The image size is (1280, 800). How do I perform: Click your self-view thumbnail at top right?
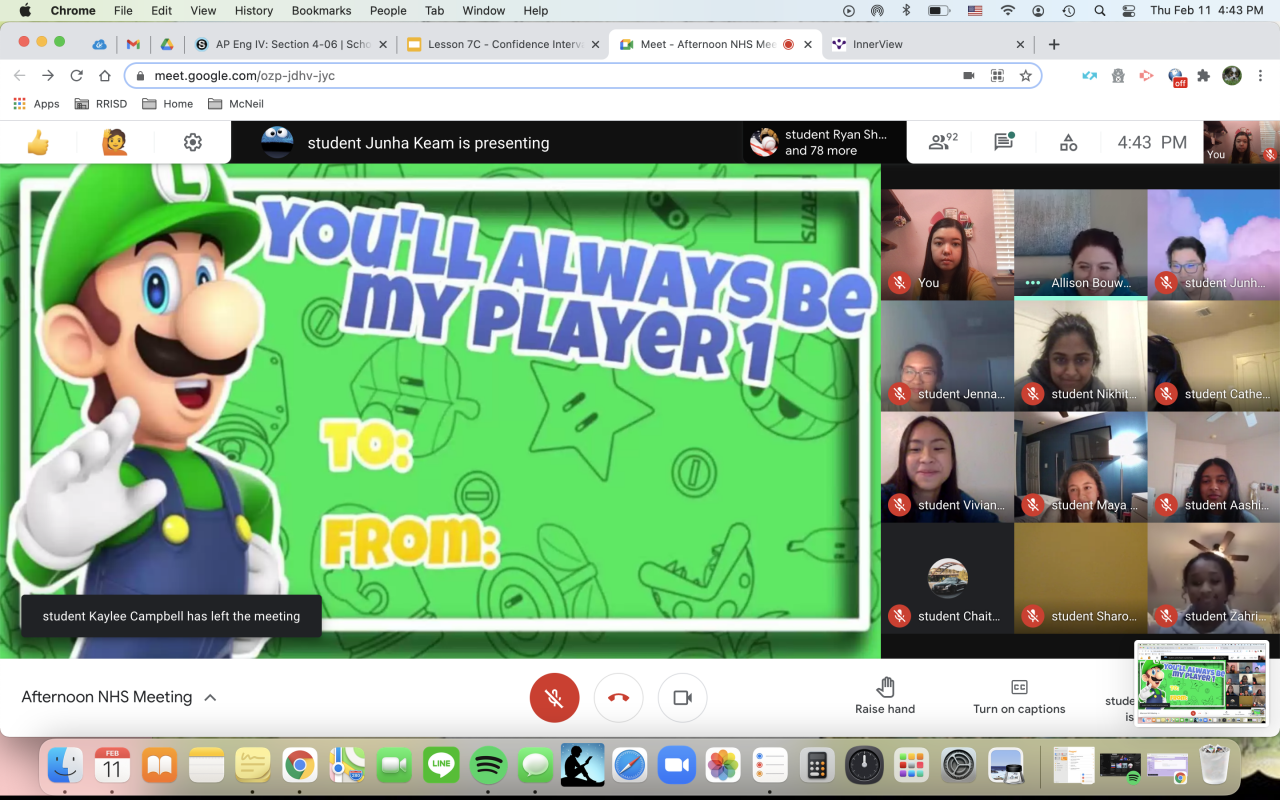pyautogui.click(x=1241, y=142)
